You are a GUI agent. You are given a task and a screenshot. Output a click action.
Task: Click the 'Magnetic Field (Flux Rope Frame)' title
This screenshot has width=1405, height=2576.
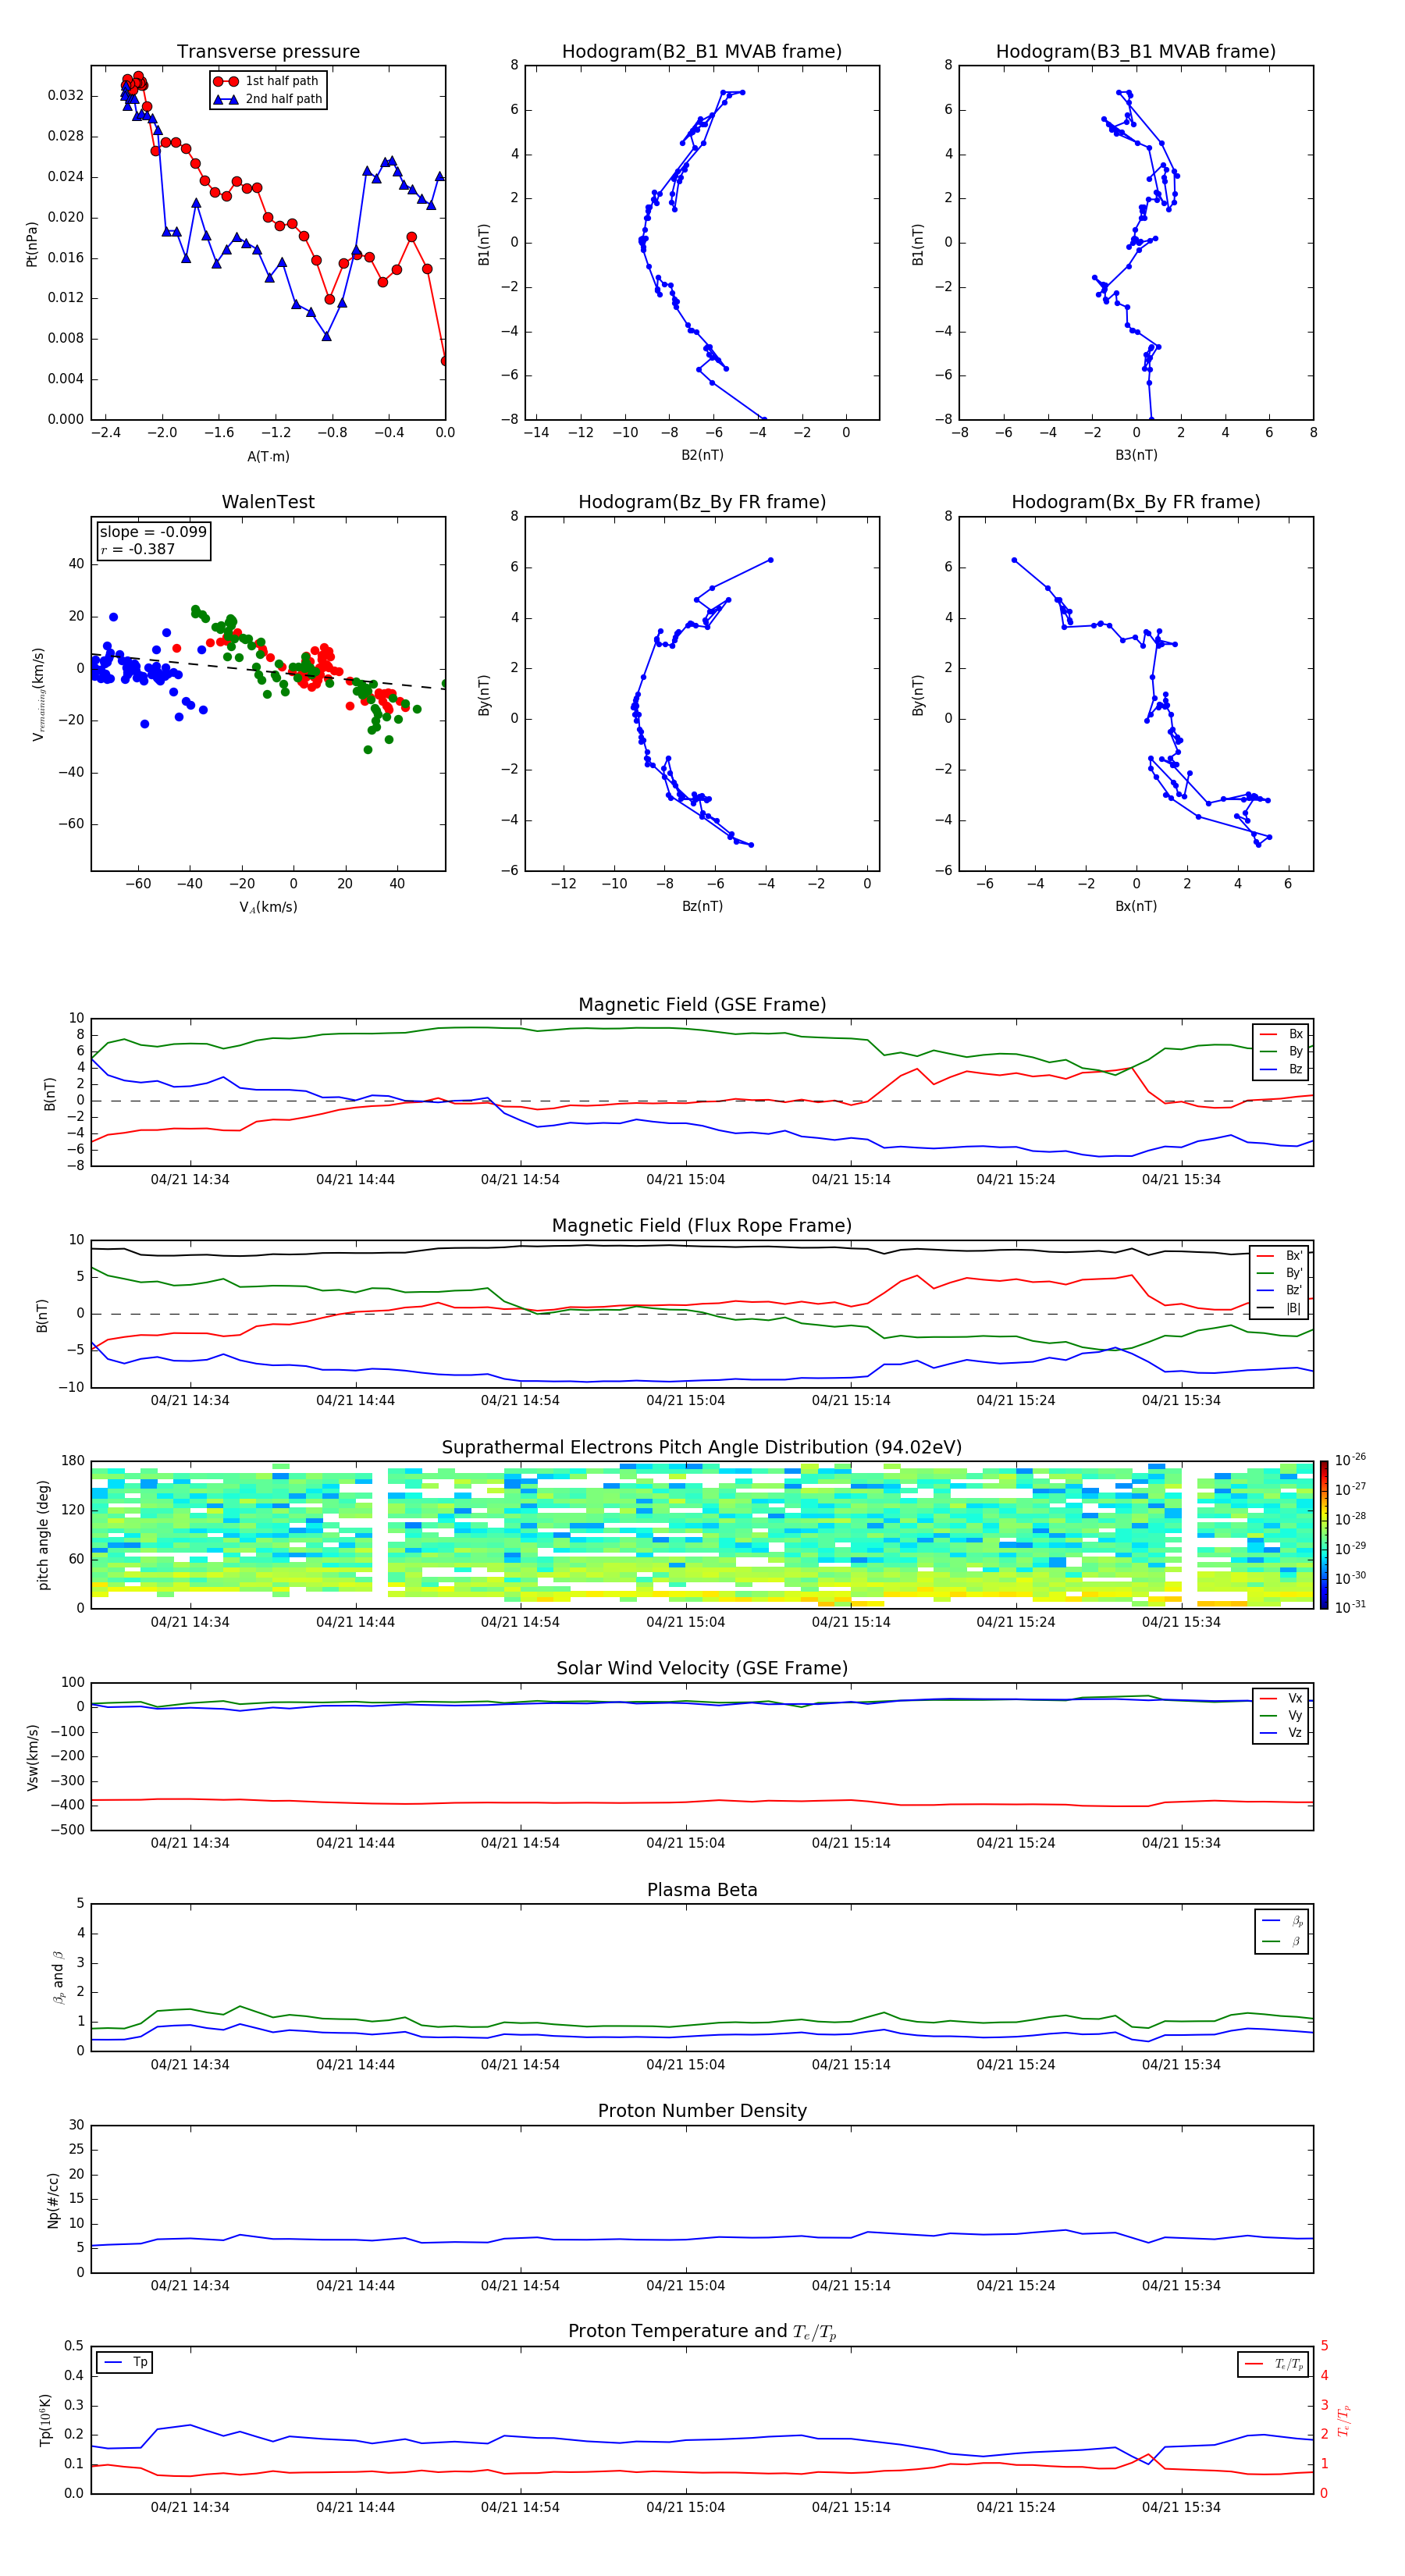click(702, 1226)
